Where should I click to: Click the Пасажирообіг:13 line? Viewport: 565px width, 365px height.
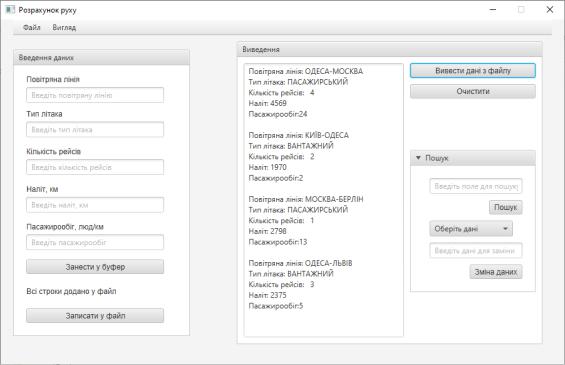pos(278,242)
